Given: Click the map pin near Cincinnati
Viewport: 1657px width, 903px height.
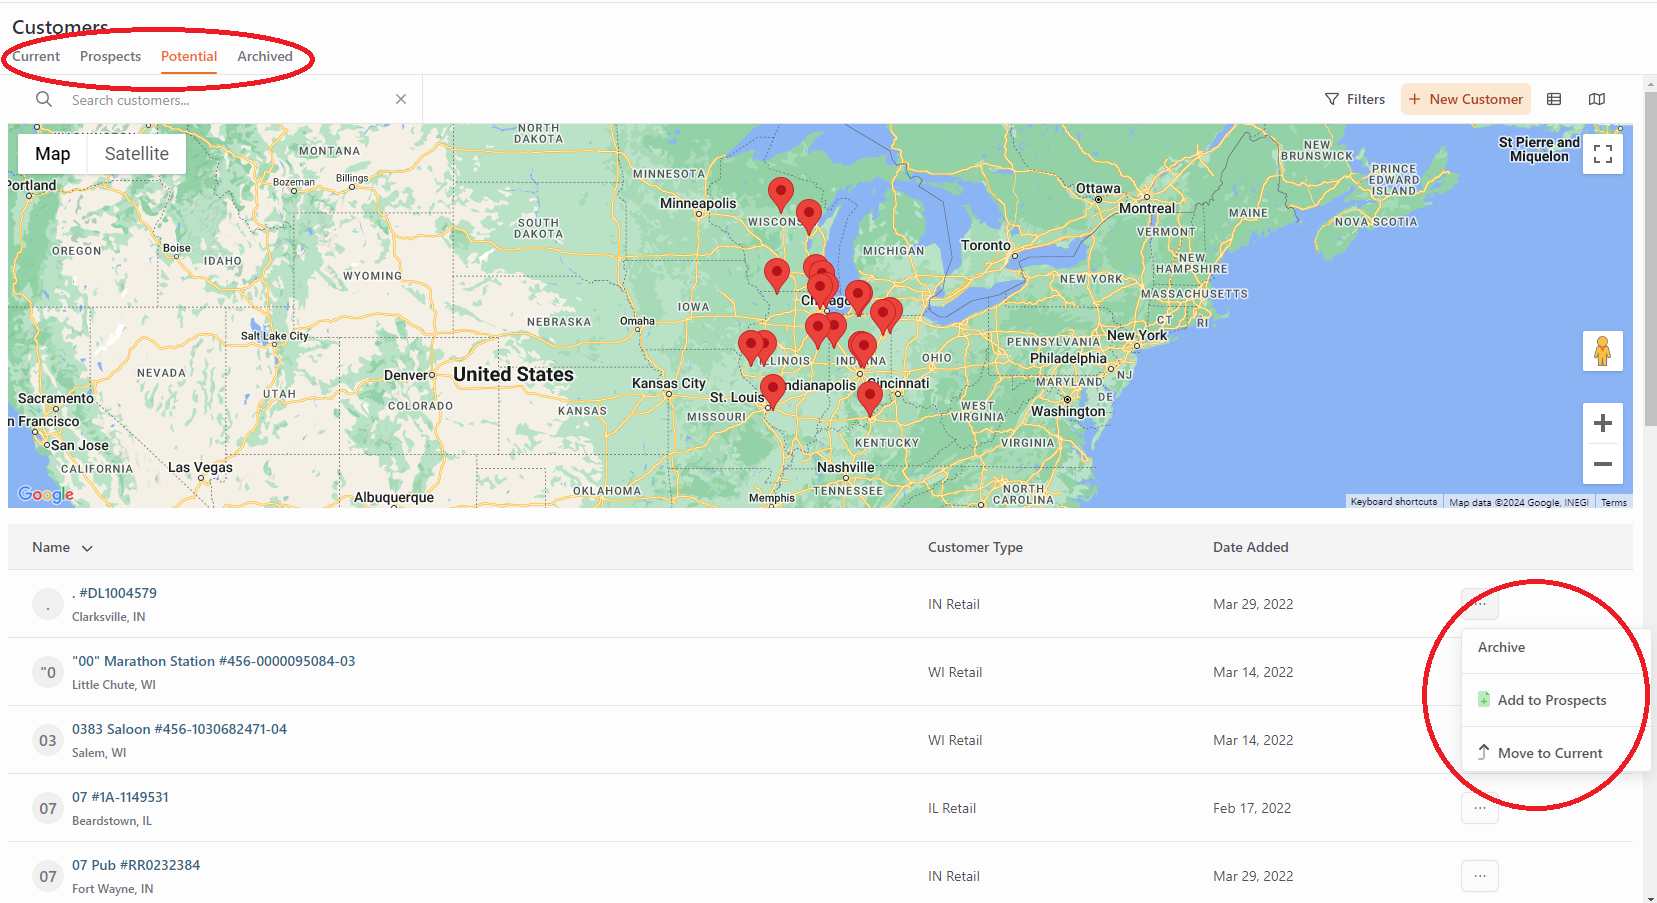Looking at the screenshot, I should coord(870,397).
